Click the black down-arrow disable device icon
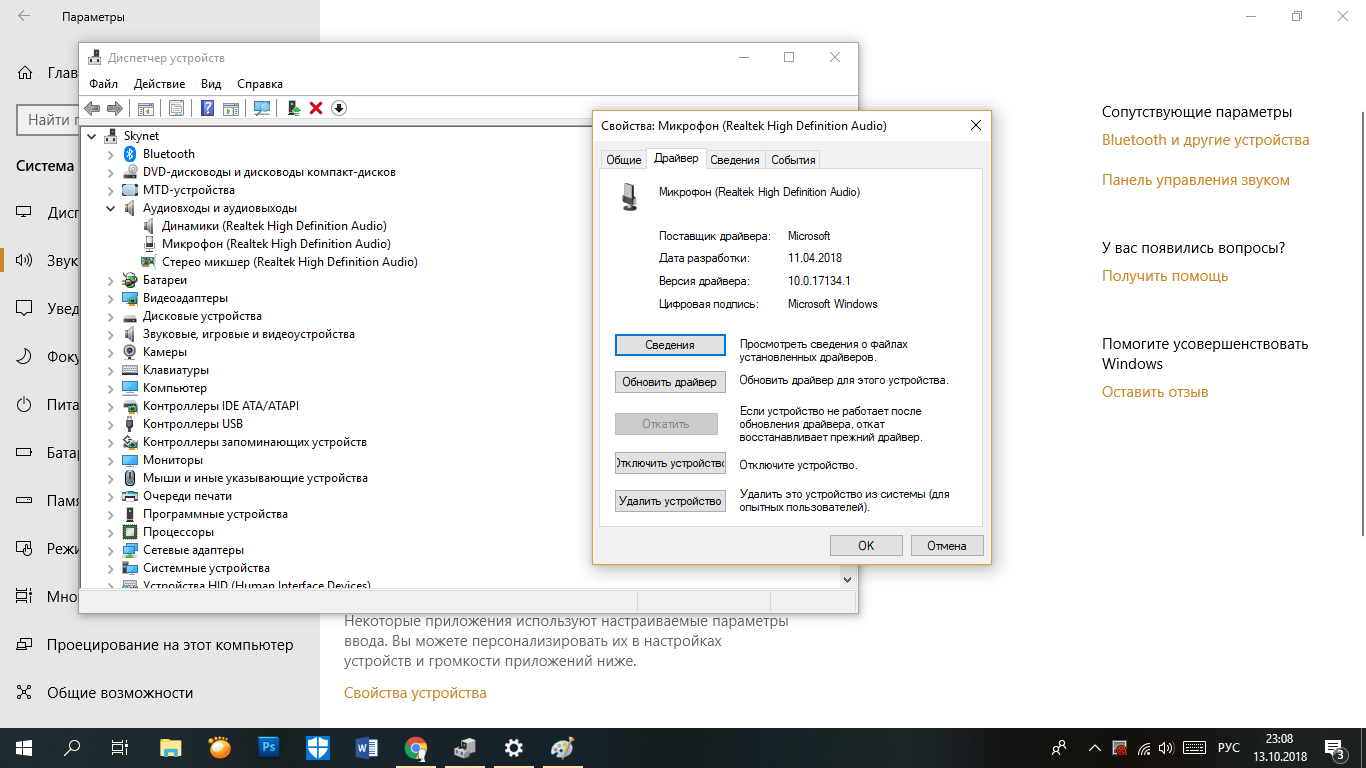The width and height of the screenshot is (1366, 768). click(x=339, y=108)
